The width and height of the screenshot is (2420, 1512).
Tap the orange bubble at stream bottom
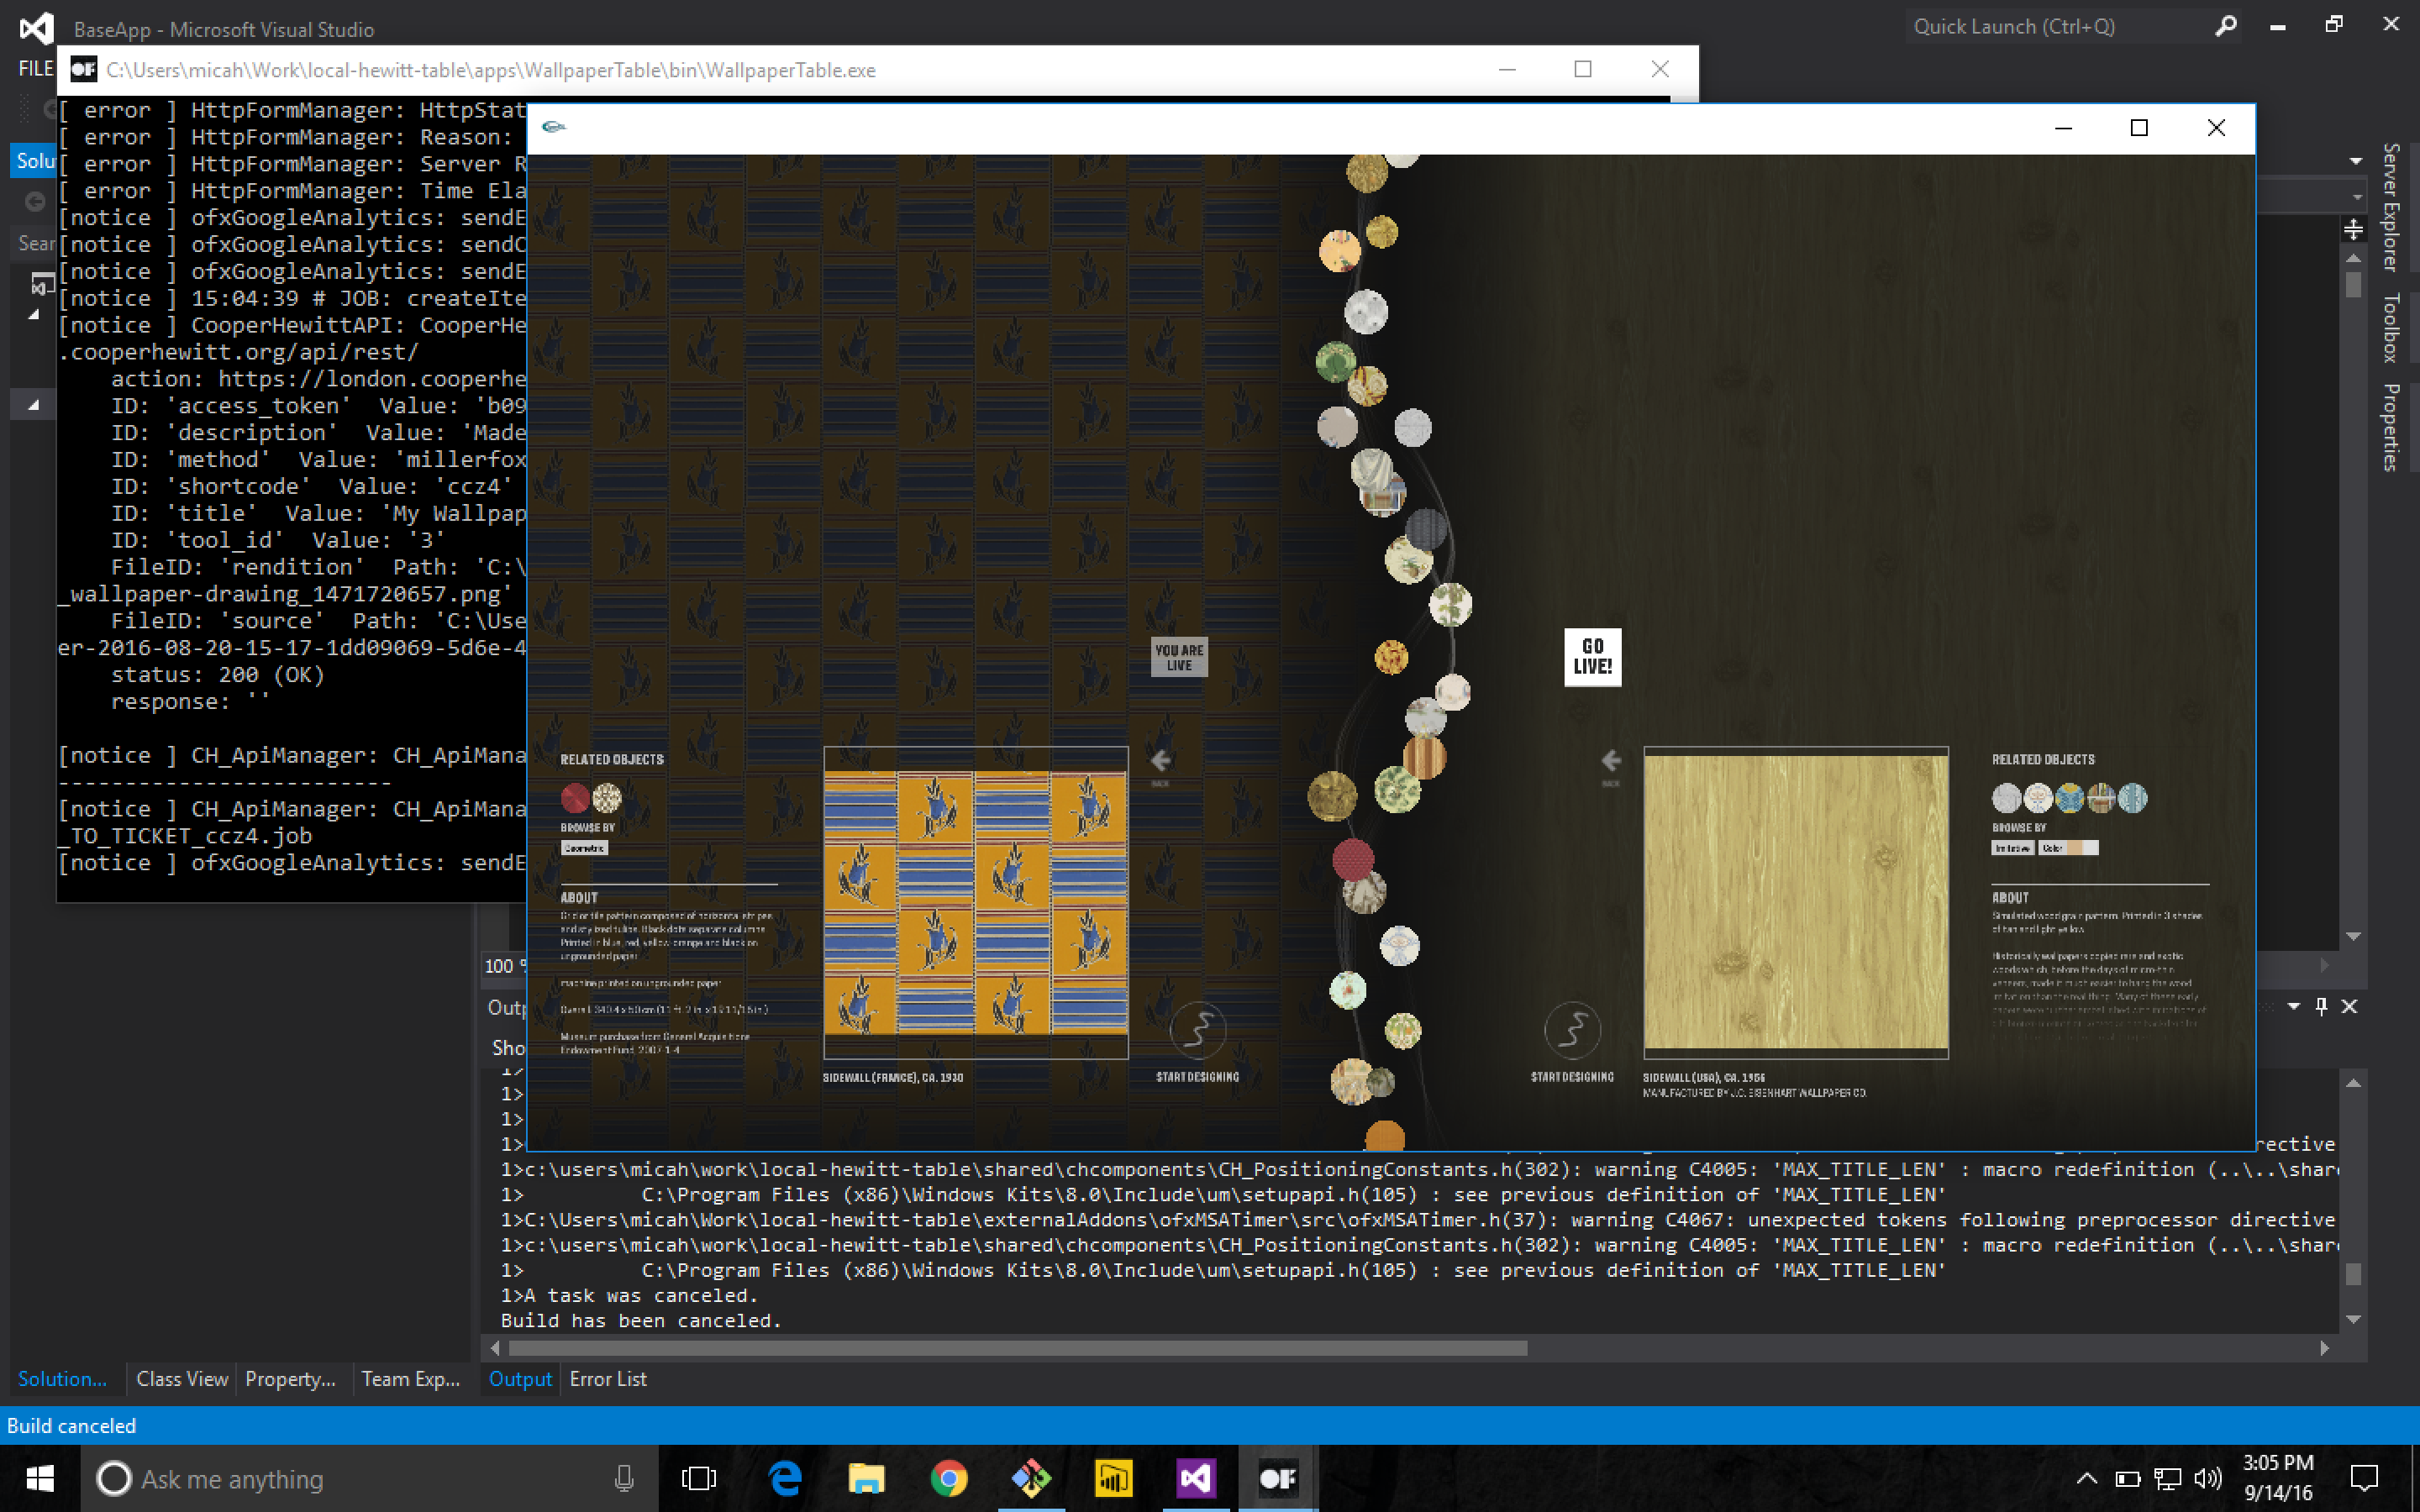pyautogui.click(x=1385, y=1137)
